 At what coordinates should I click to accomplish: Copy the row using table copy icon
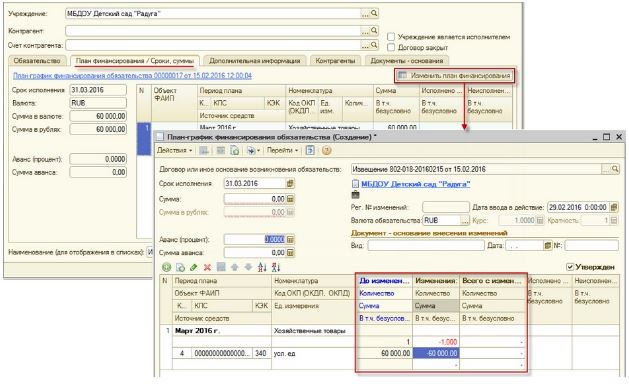pyautogui.click(x=181, y=267)
